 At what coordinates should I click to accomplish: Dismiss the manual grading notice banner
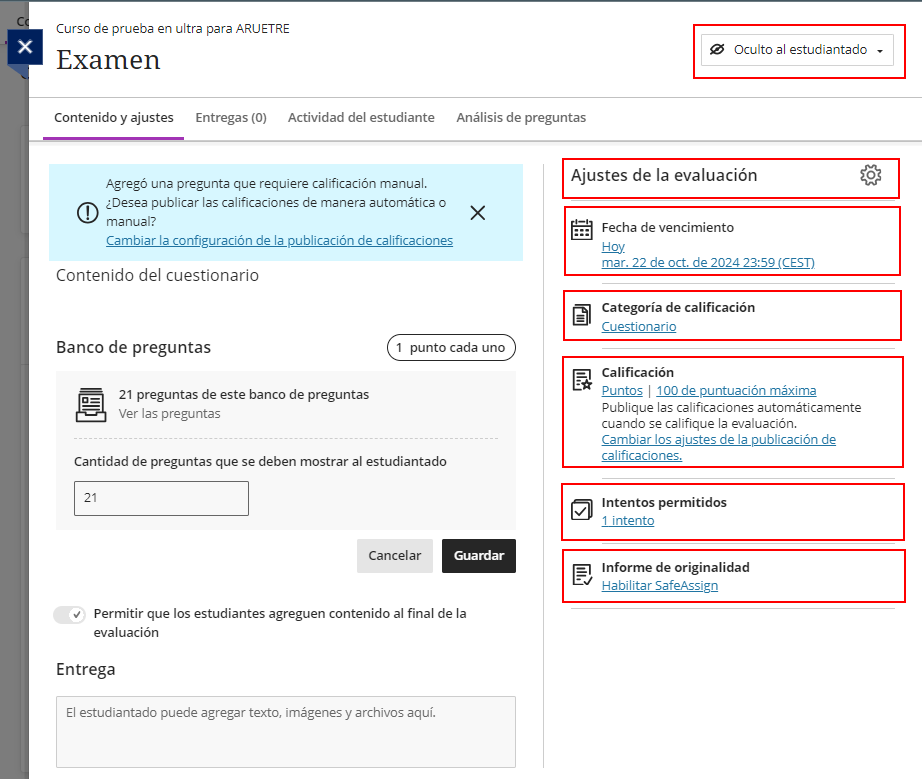pyautogui.click(x=477, y=212)
